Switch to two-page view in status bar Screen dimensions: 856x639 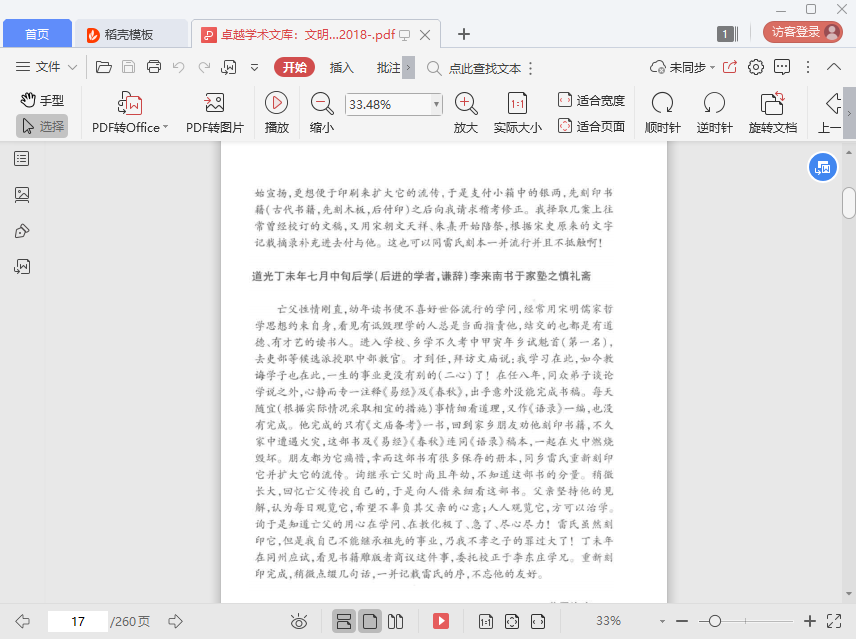[396, 621]
